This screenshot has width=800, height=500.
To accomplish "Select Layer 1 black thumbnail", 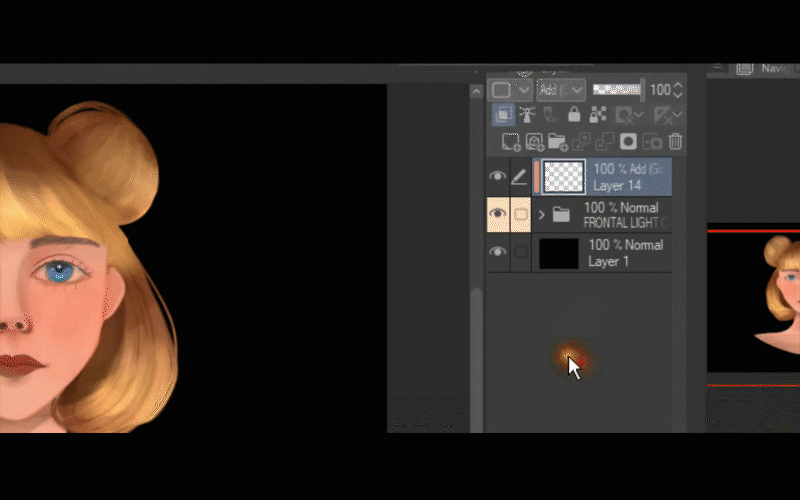I will [559, 253].
